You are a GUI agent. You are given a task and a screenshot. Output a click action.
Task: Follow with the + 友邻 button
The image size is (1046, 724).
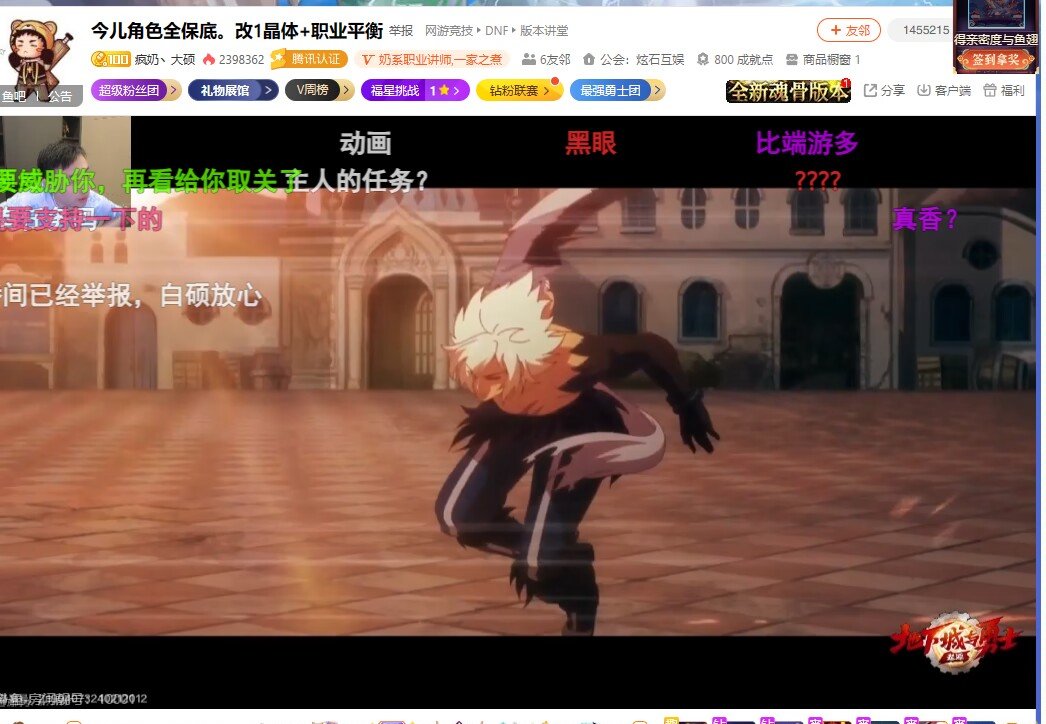(x=849, y=30)
